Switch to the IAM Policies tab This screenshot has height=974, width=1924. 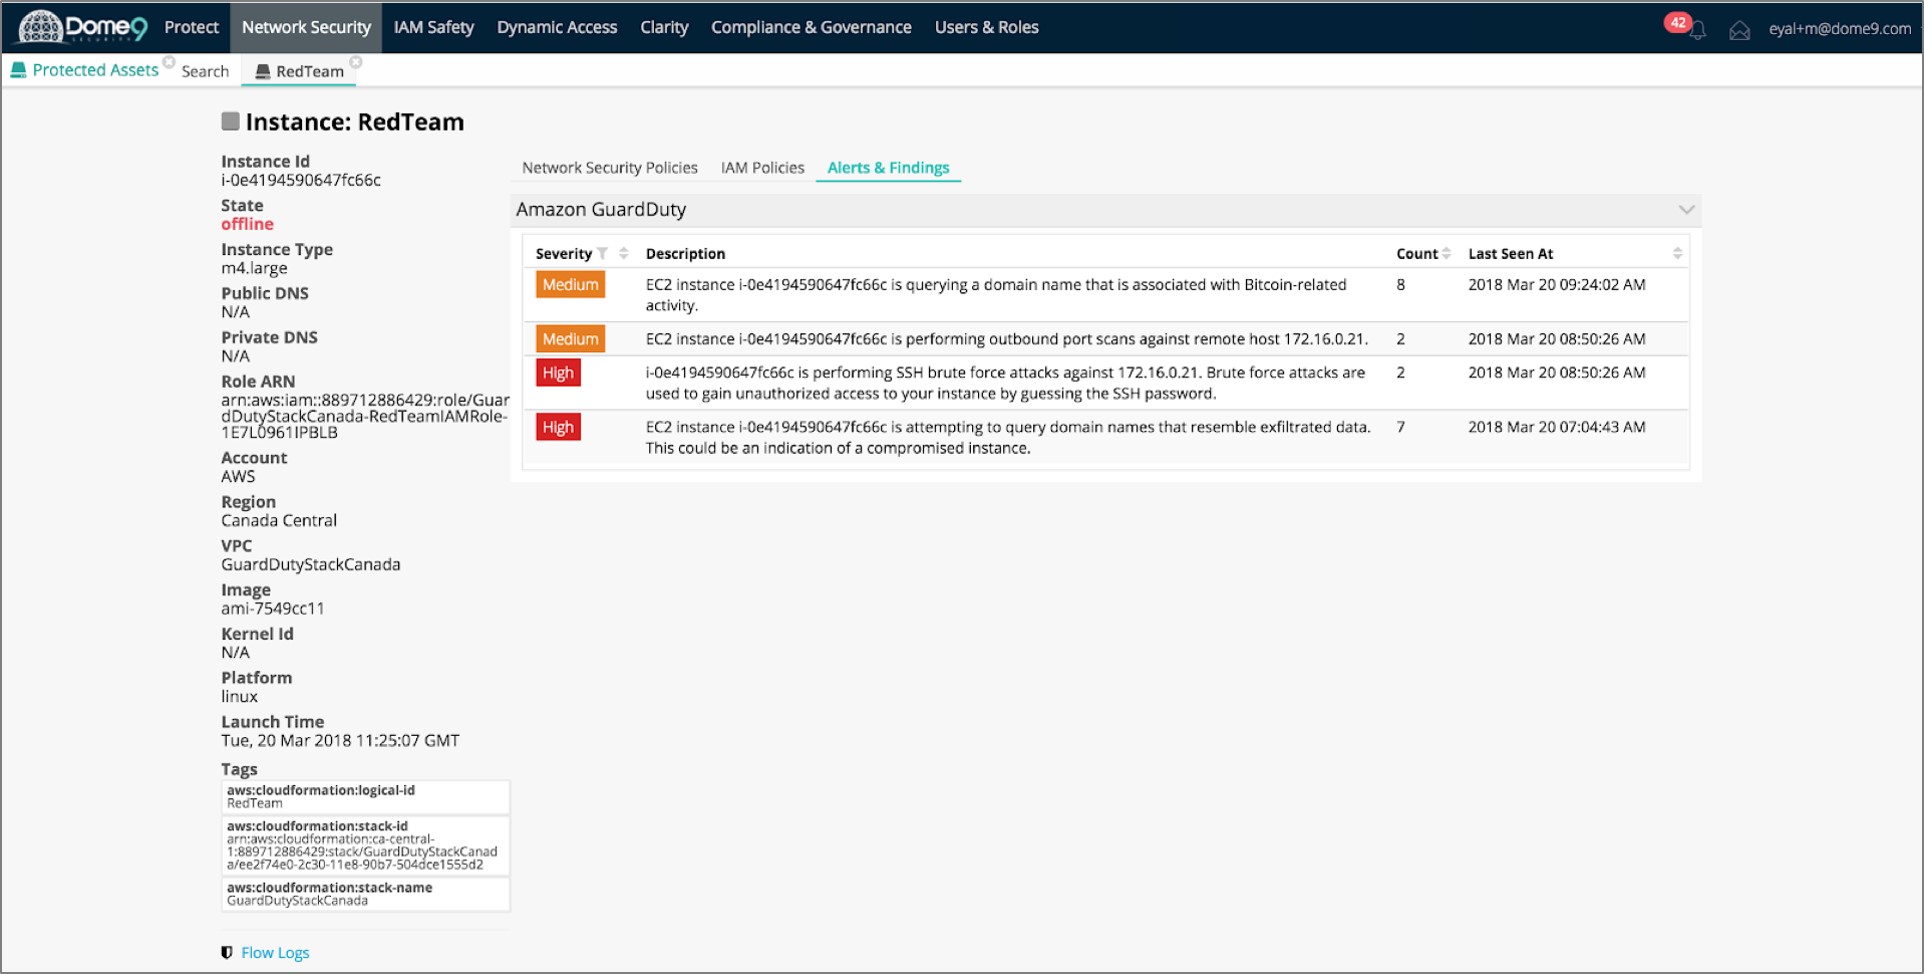[762, 167]
